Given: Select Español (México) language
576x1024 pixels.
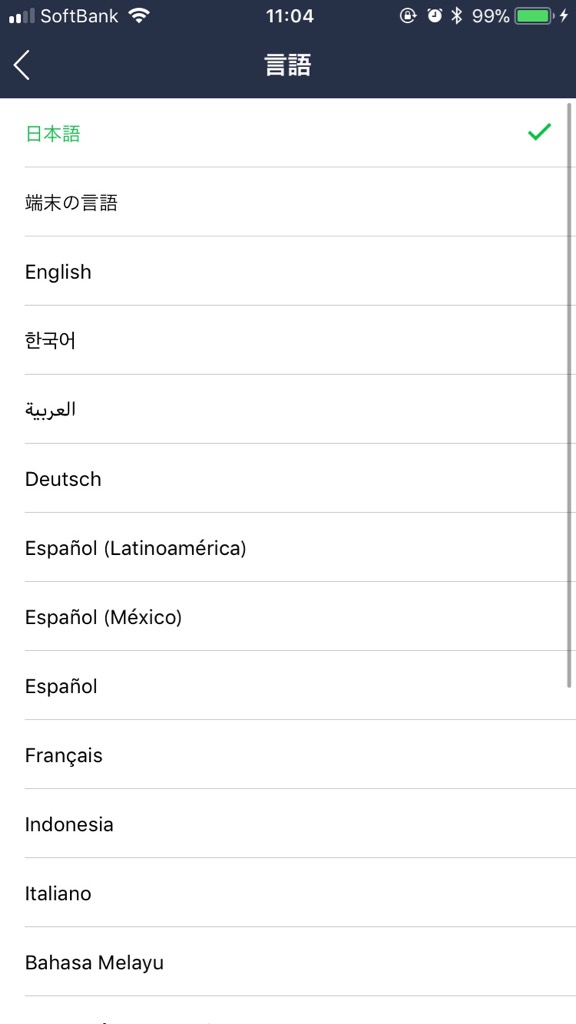Looking at the screenshot, I should point(288,616).
